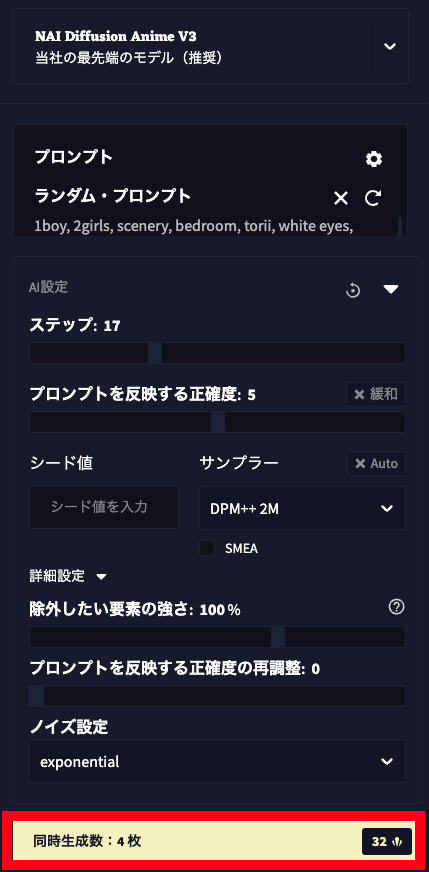429x872 pixels.
Task: Open the DPM++ 2M sampler dropdown
Action: [x=302, y=508]
